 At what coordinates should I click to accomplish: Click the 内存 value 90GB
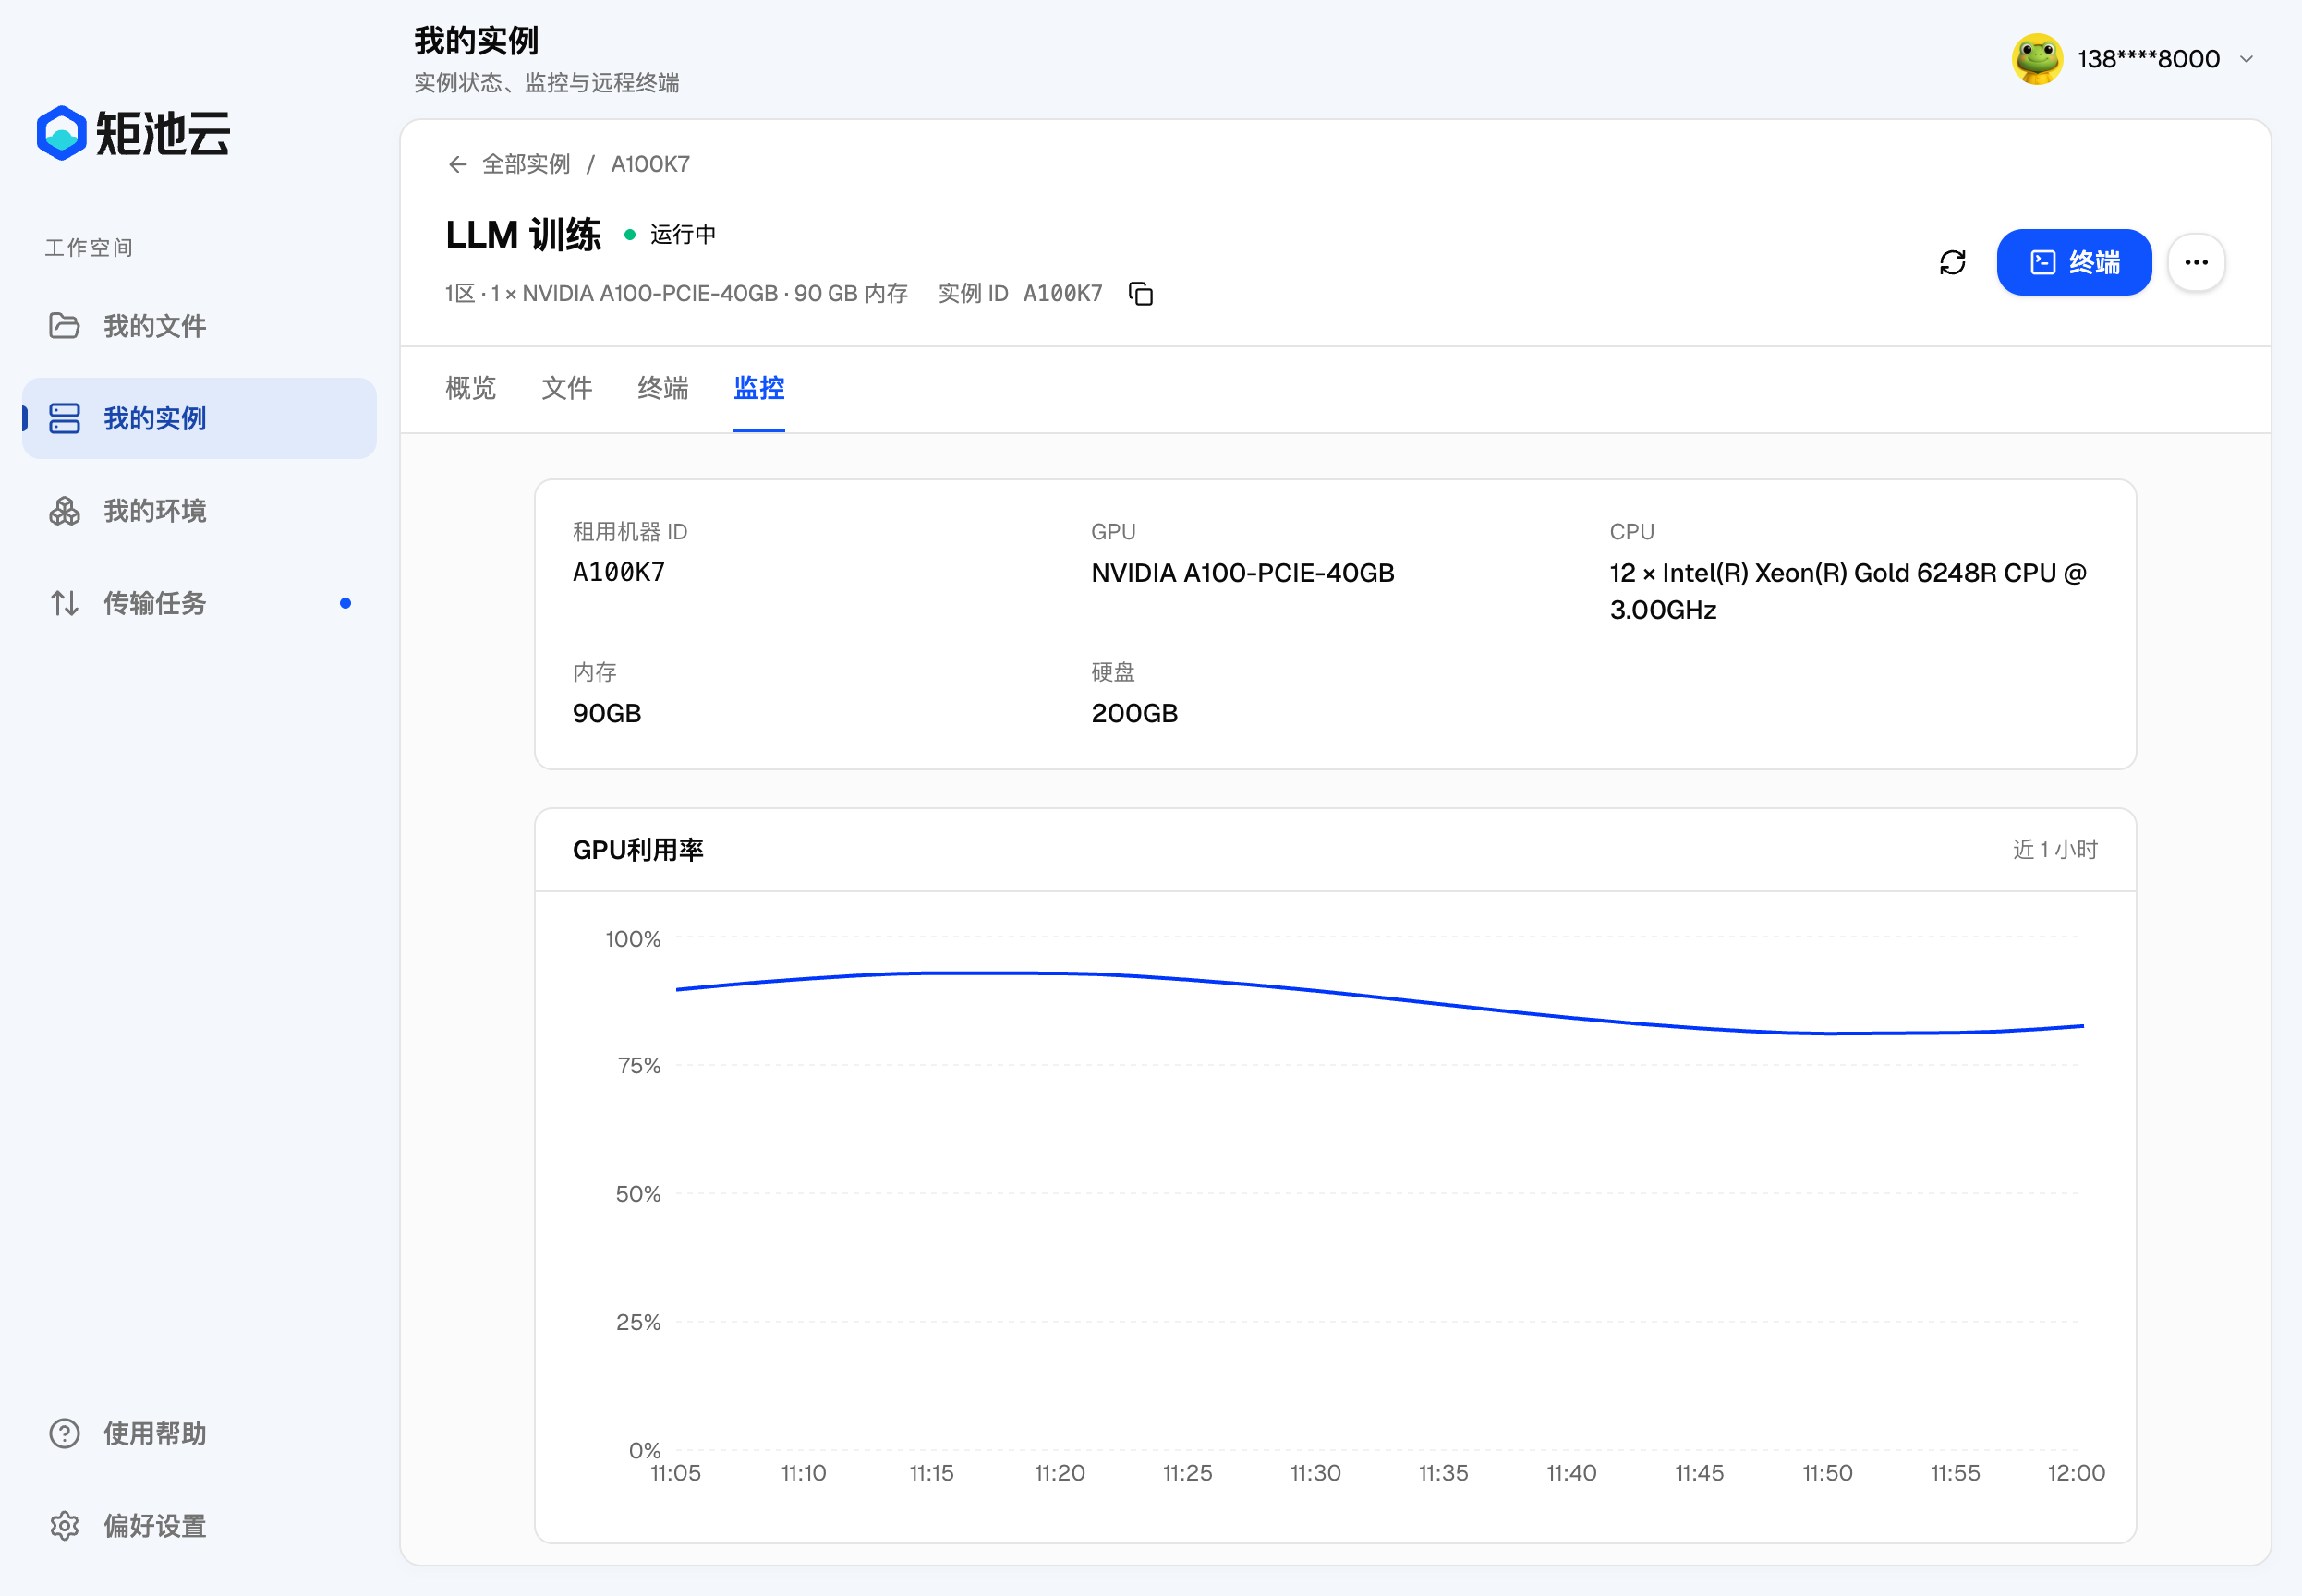[606, 713]
